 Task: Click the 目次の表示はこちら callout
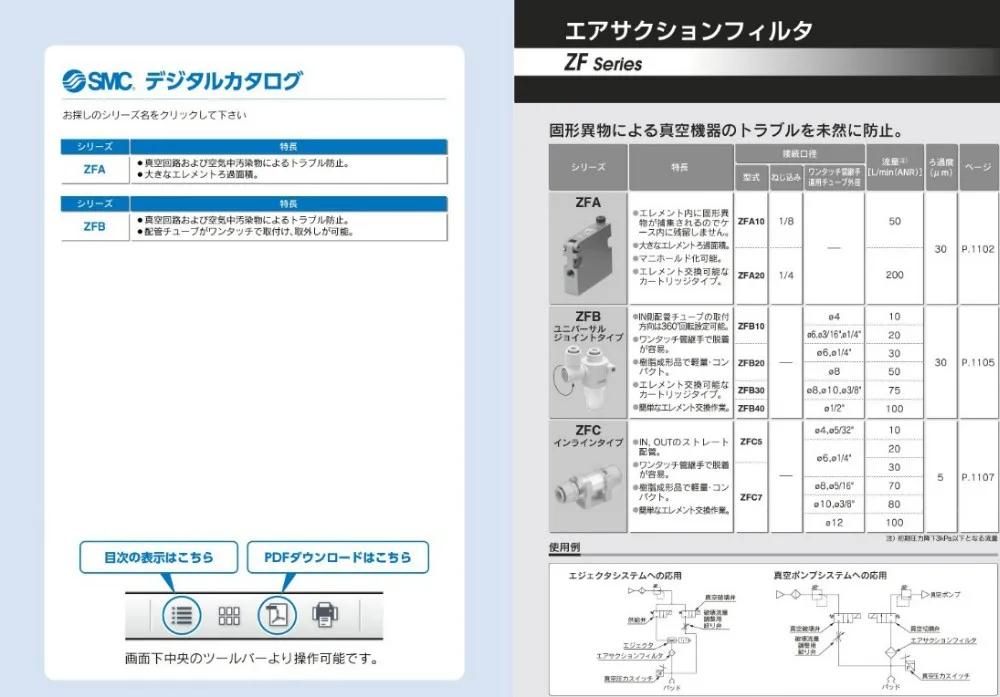(159, 557)
